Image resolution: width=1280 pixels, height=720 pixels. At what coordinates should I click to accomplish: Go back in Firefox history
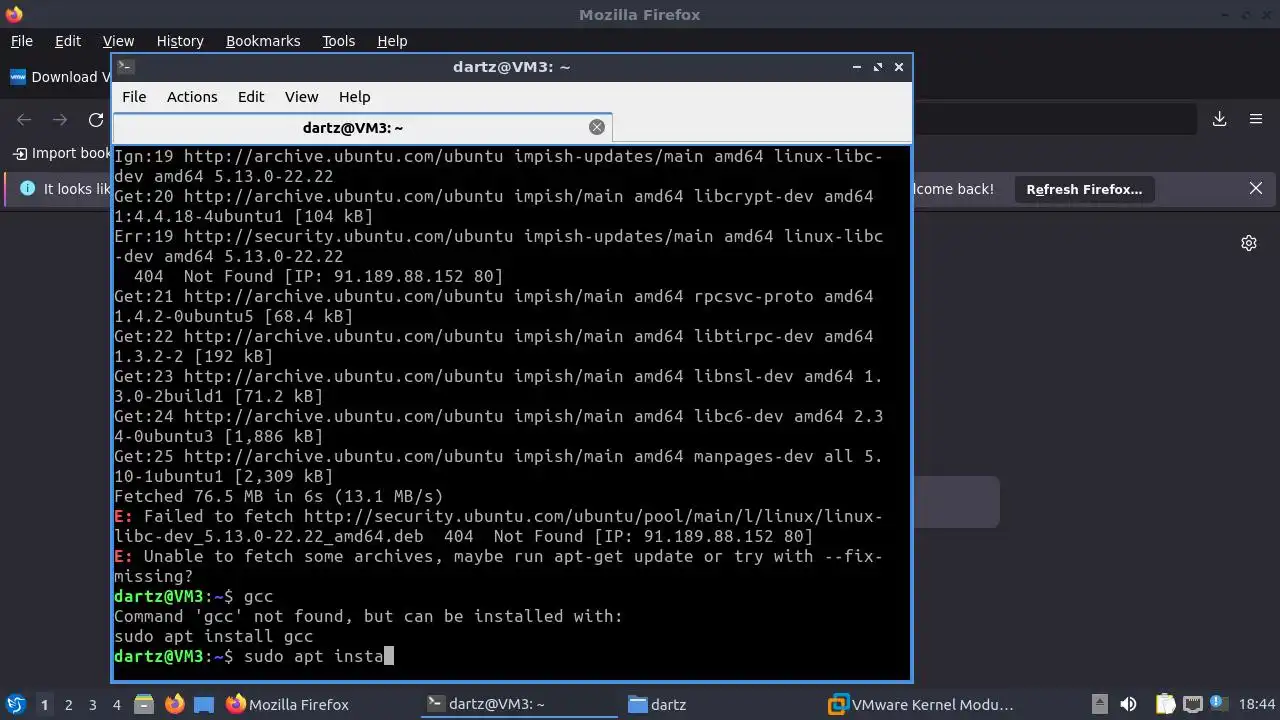pyautogui.click(x=24, y=120)
